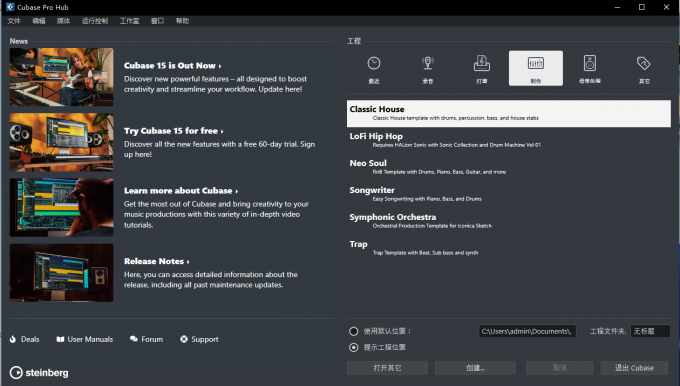Open 'Cubase 15 is Out Now' headline

173,65
